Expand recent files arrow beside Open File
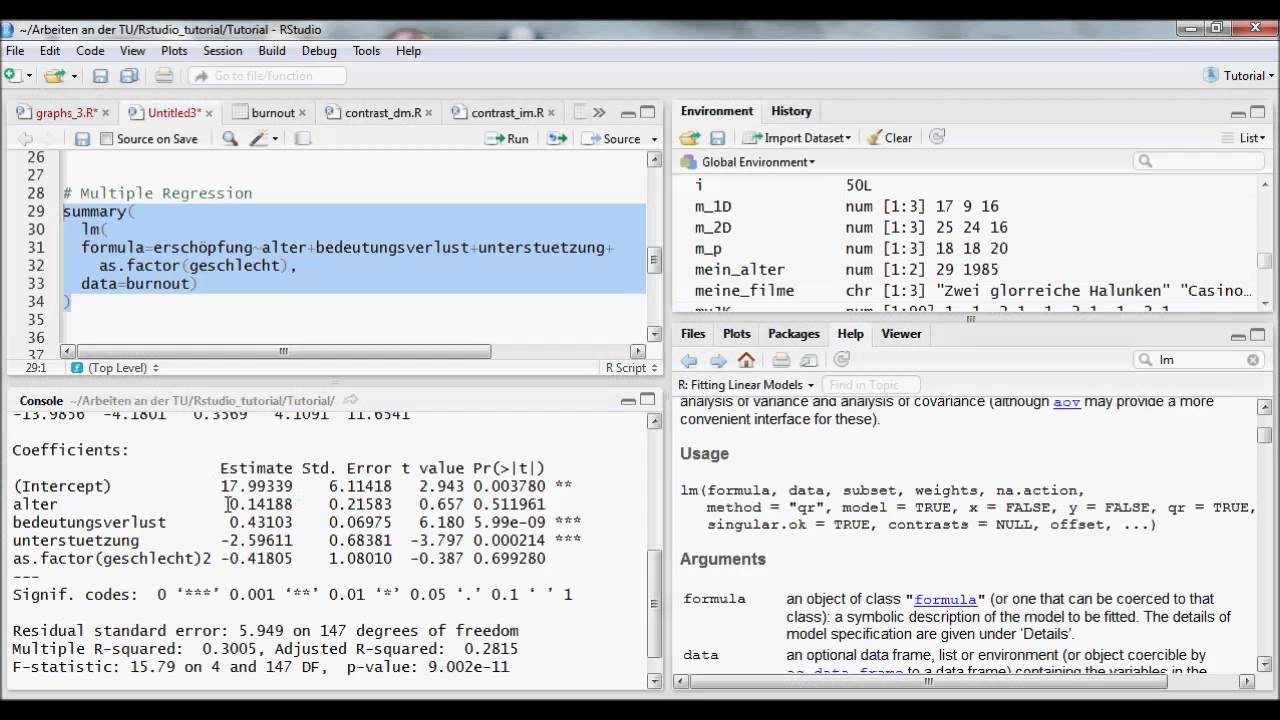The height and width of the screenshot is (720, 1280). (x=75, y=76)
